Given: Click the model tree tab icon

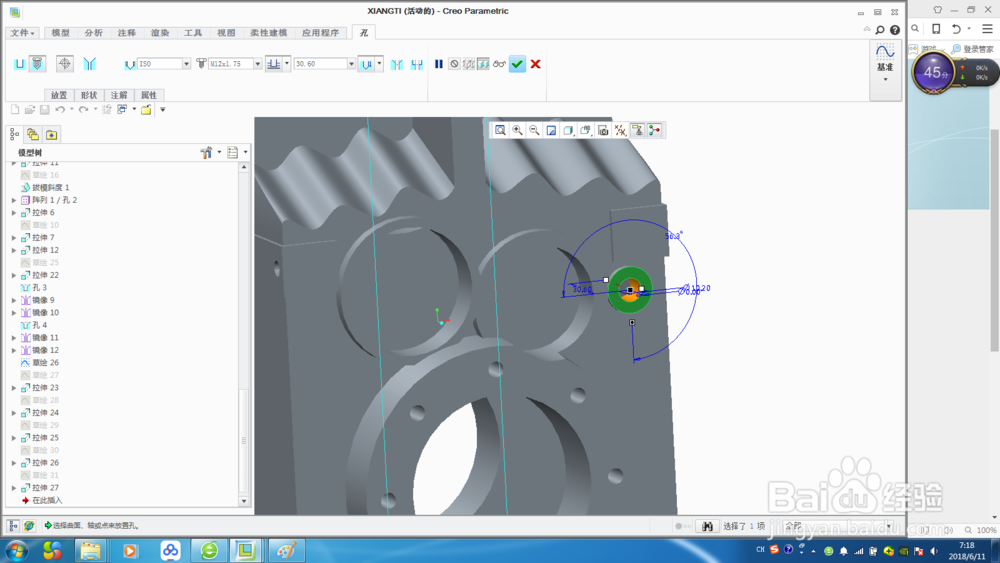Looking at the screenshot, I should [x=14, y=135].
